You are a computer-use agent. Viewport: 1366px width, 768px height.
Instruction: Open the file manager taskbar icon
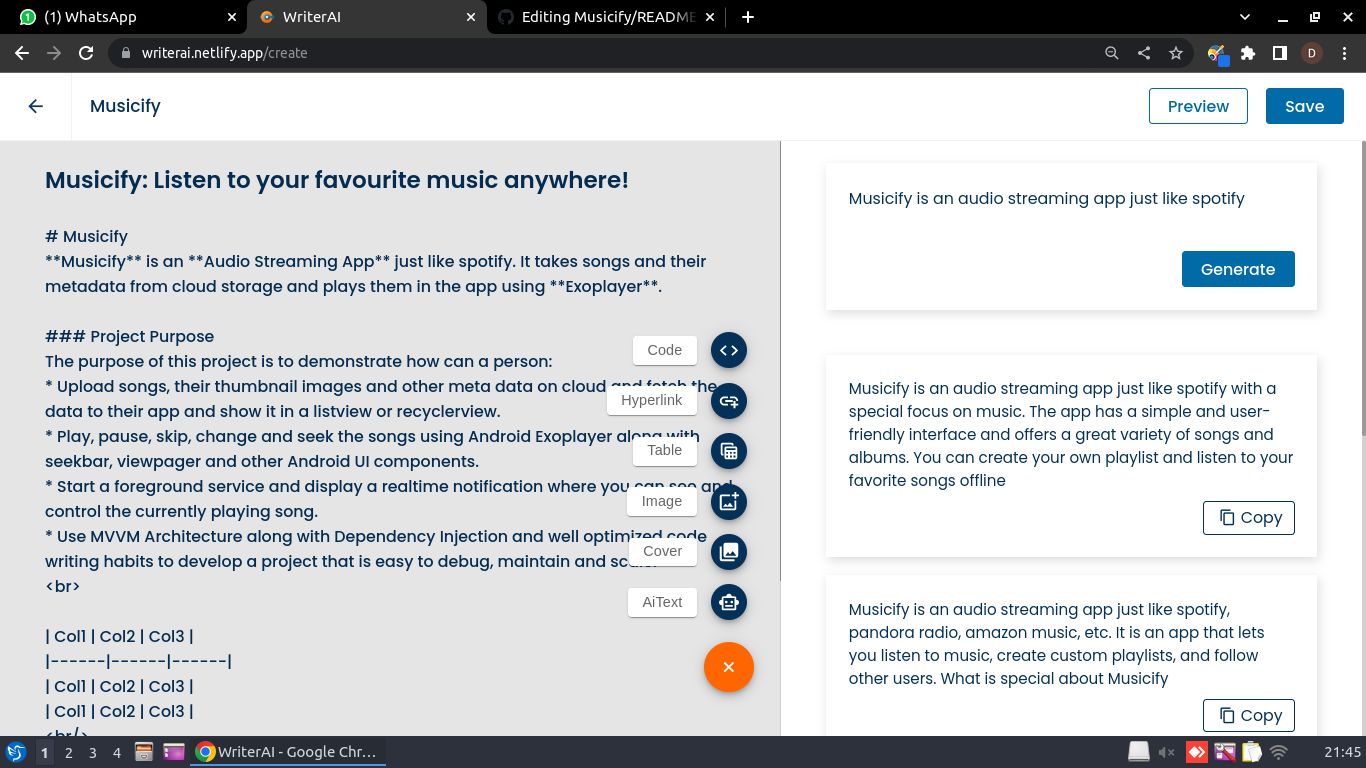tap(143, 752)
